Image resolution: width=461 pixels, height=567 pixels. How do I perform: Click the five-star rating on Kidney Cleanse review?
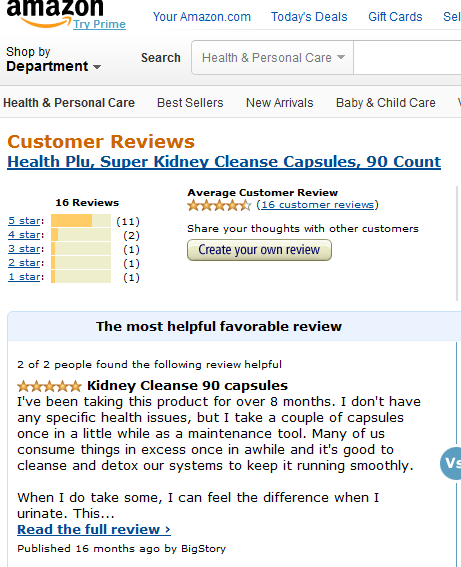pos(49,386)
